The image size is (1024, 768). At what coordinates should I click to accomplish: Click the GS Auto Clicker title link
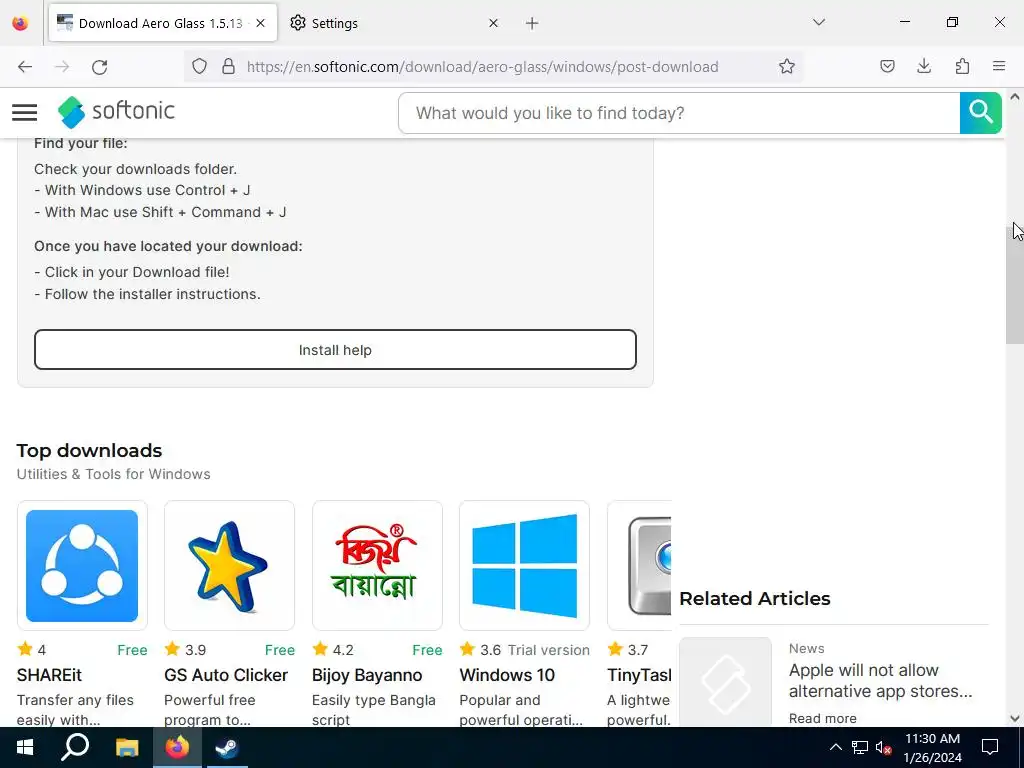point(226,675)
